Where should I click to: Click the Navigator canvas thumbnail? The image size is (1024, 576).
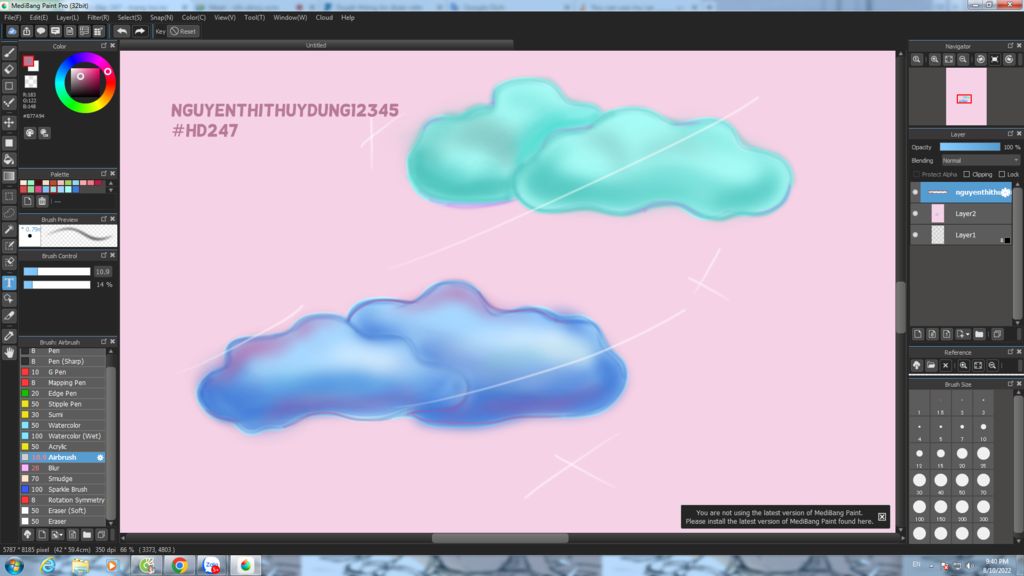pos(966,97)
